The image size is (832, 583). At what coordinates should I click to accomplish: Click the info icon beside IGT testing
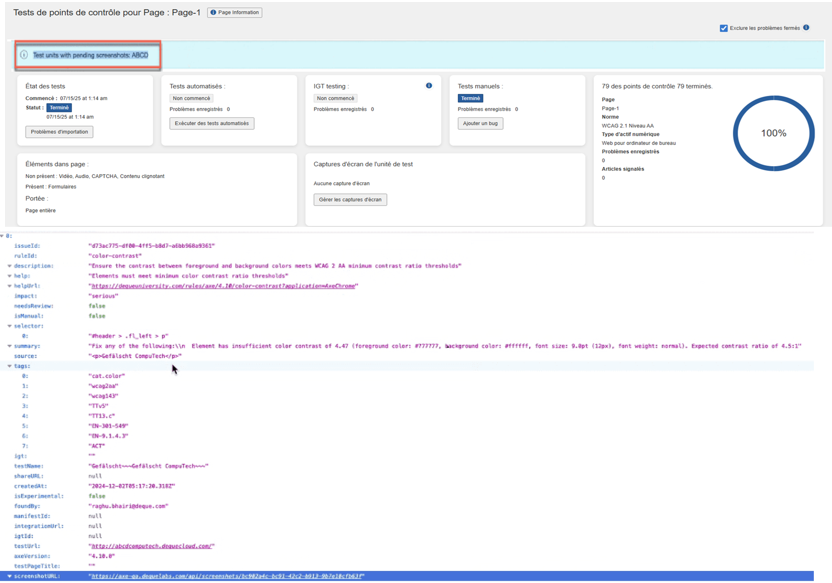coord(429,86)
